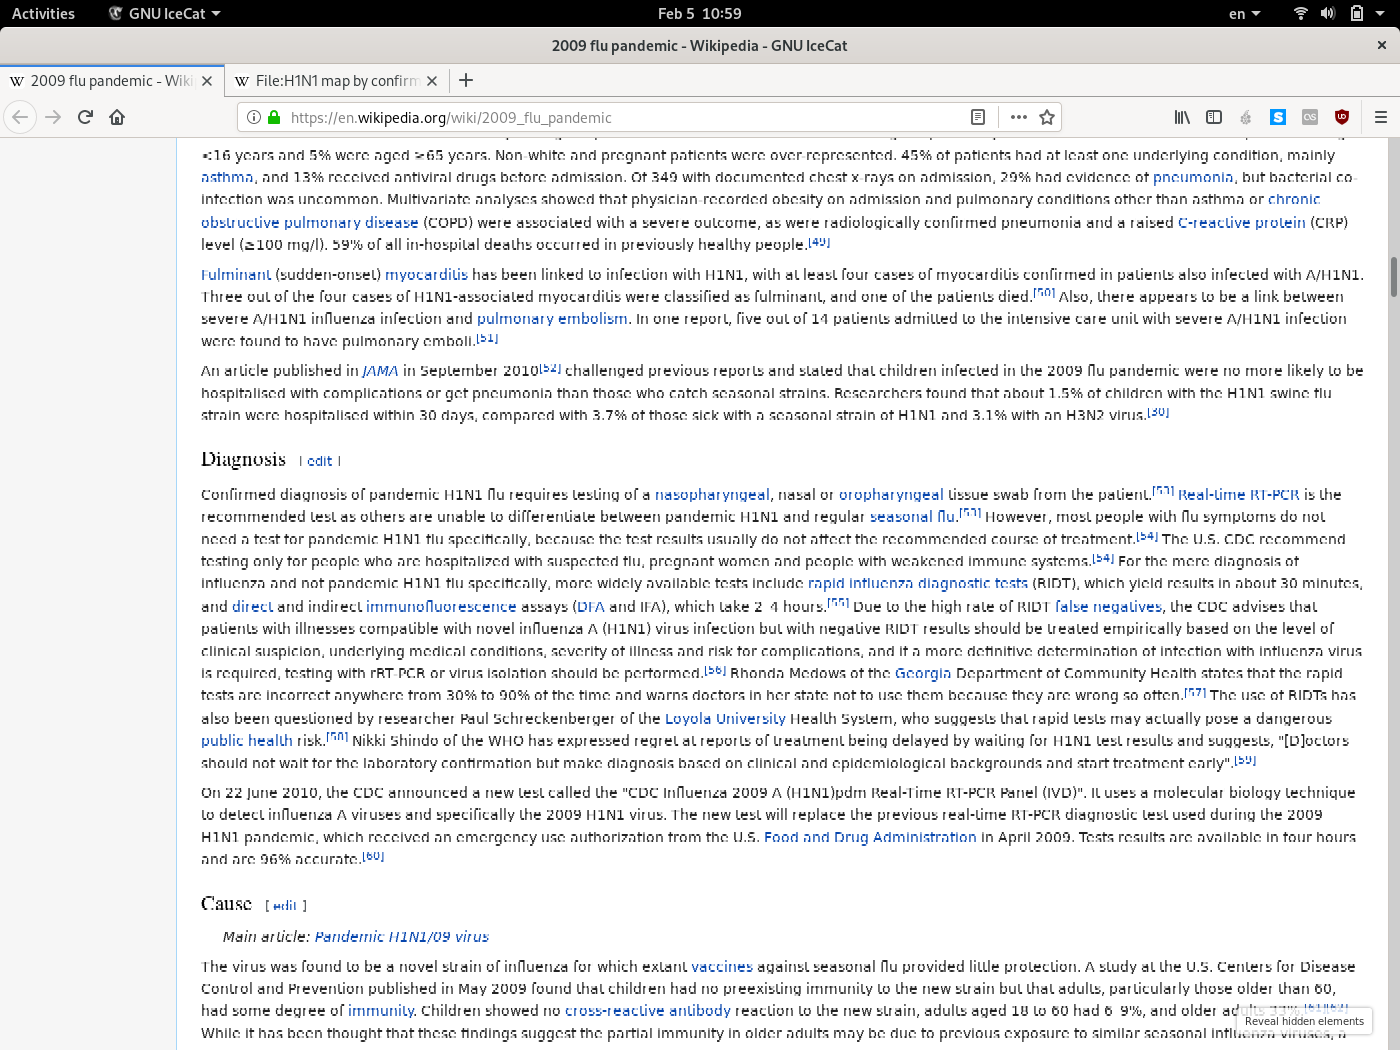Viewport: 1400px width, 1050px height.
Task: Follow the vaccines link
Action: coord(722,966)
